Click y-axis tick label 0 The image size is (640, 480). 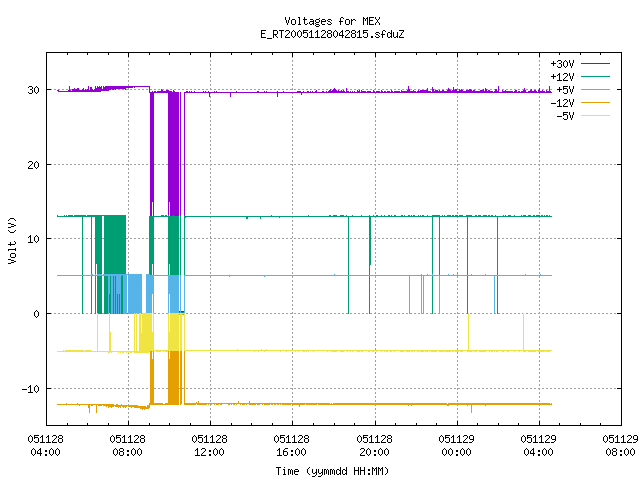point(36,314)
